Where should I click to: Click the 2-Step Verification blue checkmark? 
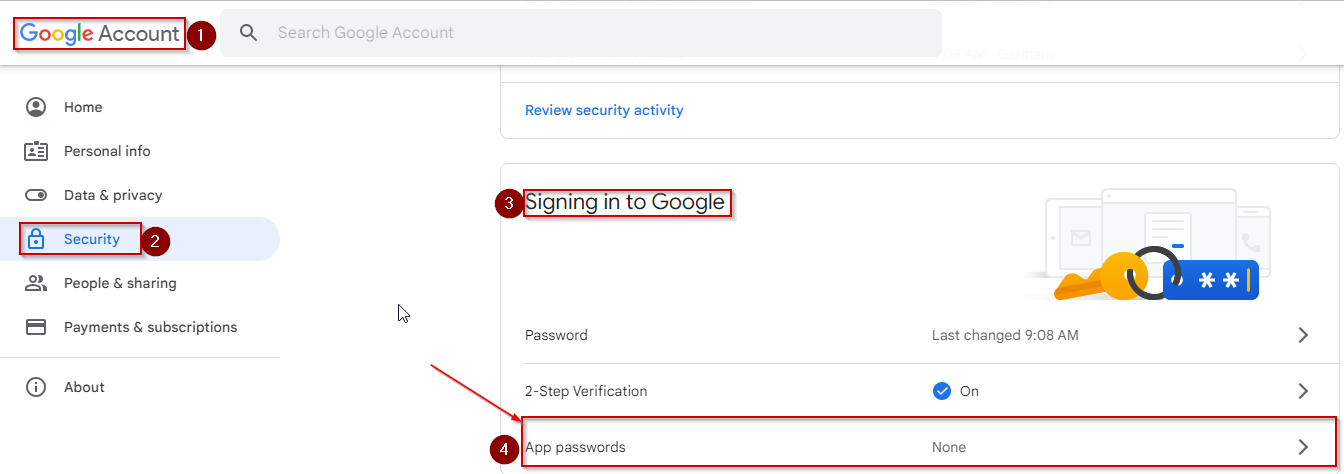click(x=941, y=391)
